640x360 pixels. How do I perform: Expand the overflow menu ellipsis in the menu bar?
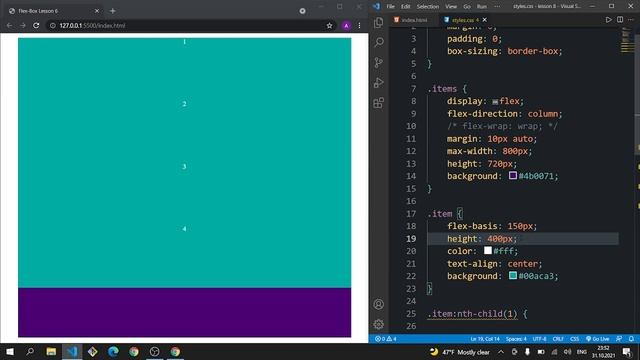(x=497, y=7)
